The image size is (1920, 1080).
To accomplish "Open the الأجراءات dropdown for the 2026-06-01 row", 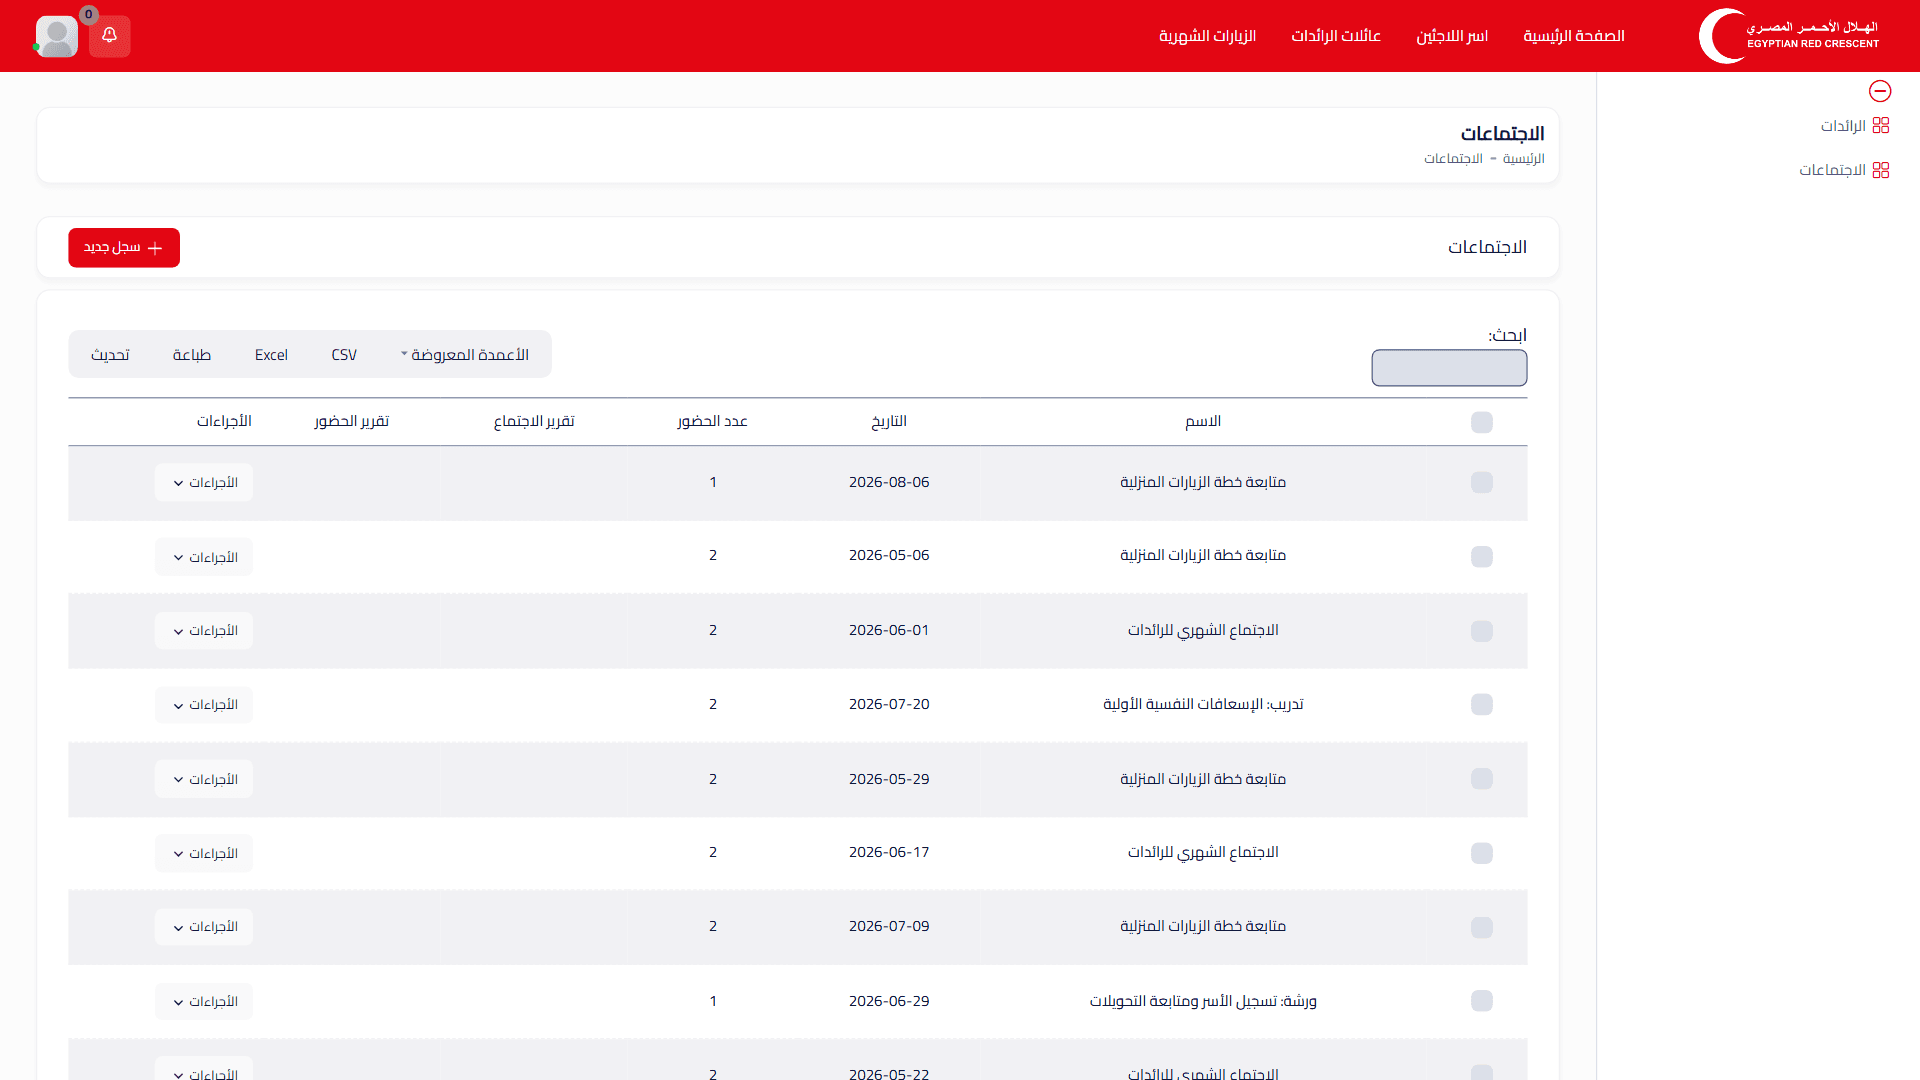I will tap(204, 631).
